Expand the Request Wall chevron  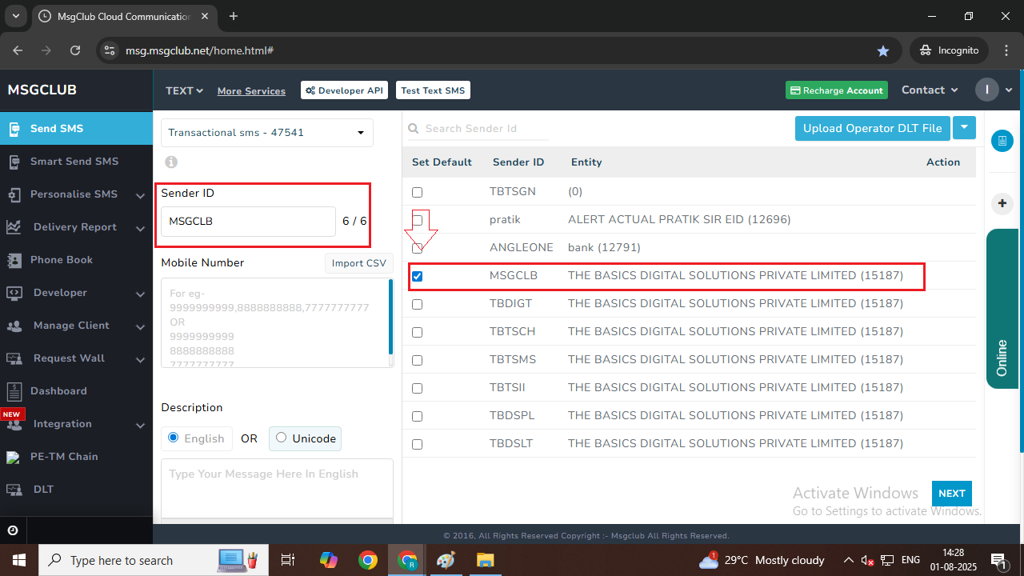[140, 359]
